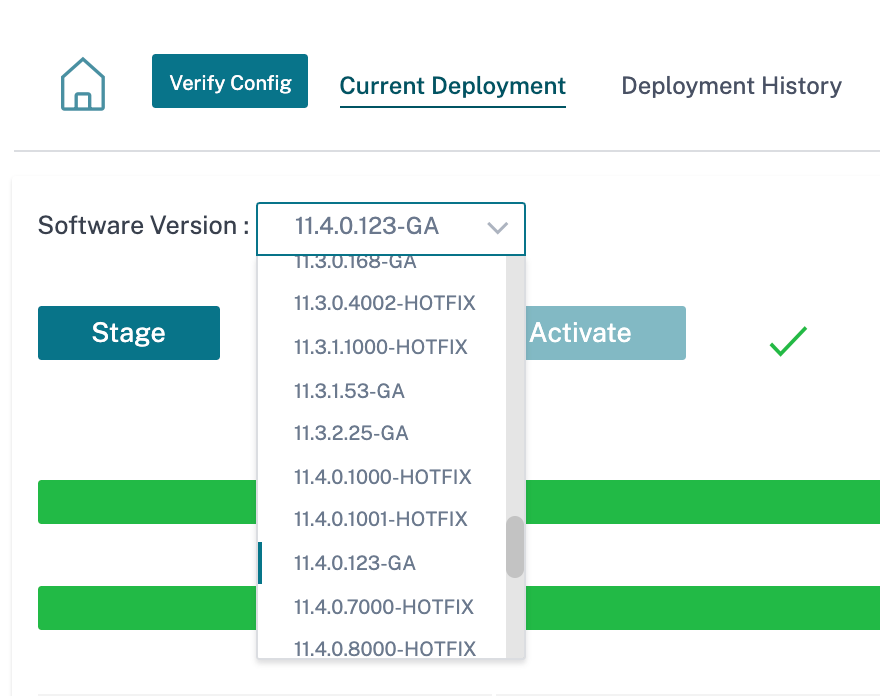The image size is (880, 696).
Task: Go to the home page icon
Action: pos(83,84)
